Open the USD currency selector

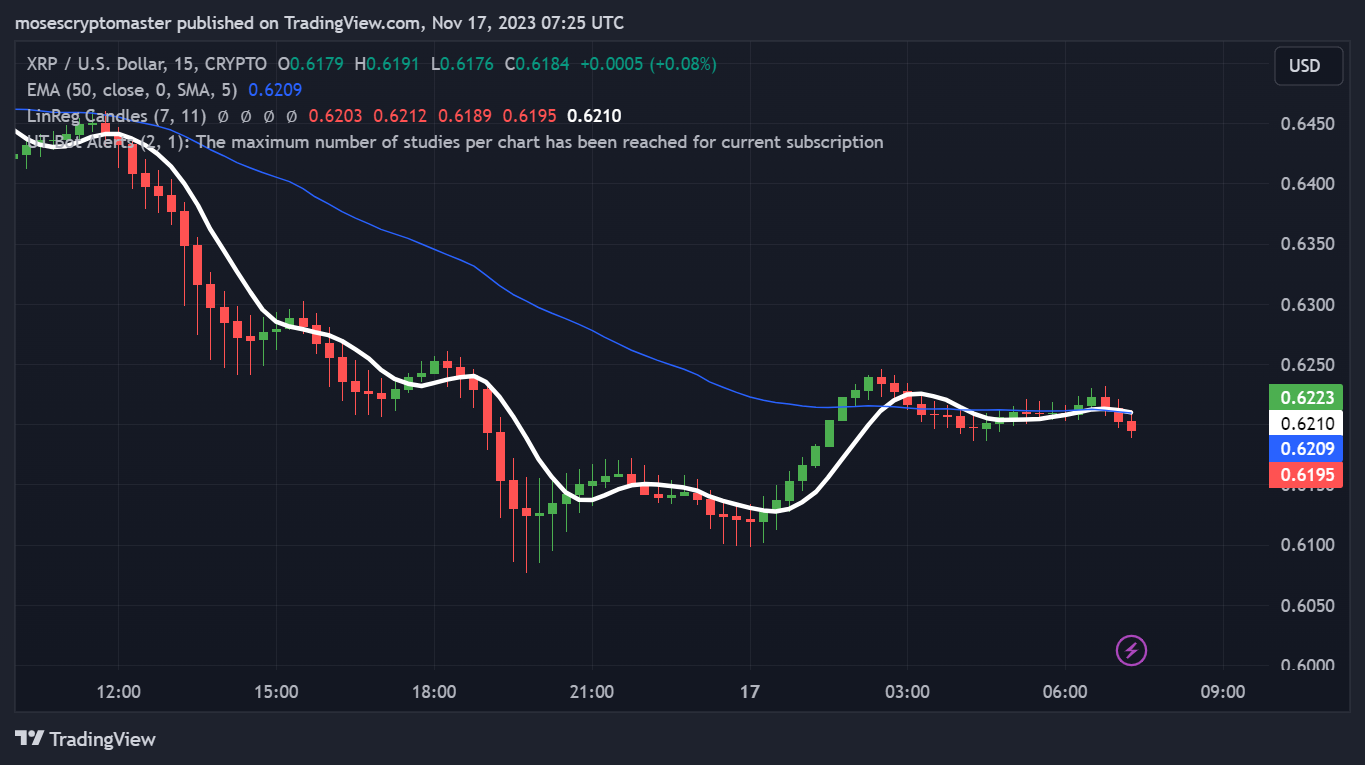(1304, 66)
